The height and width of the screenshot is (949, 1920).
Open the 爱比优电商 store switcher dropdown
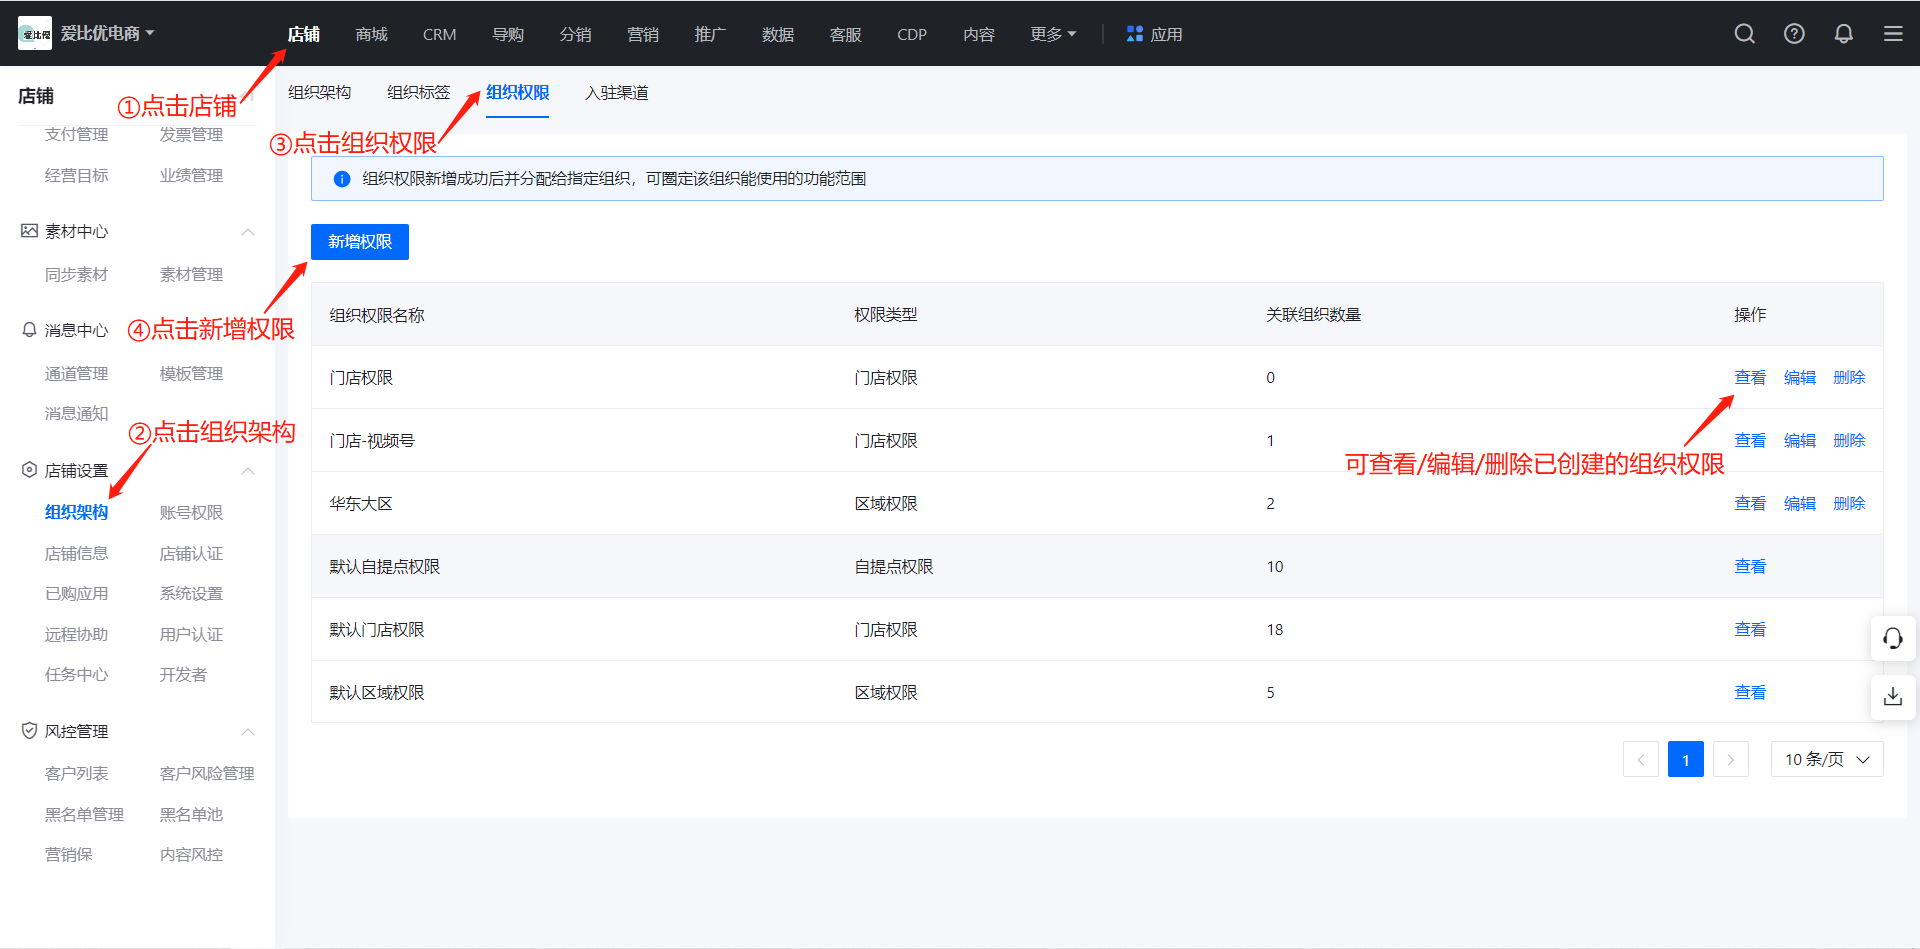[107, 34]
